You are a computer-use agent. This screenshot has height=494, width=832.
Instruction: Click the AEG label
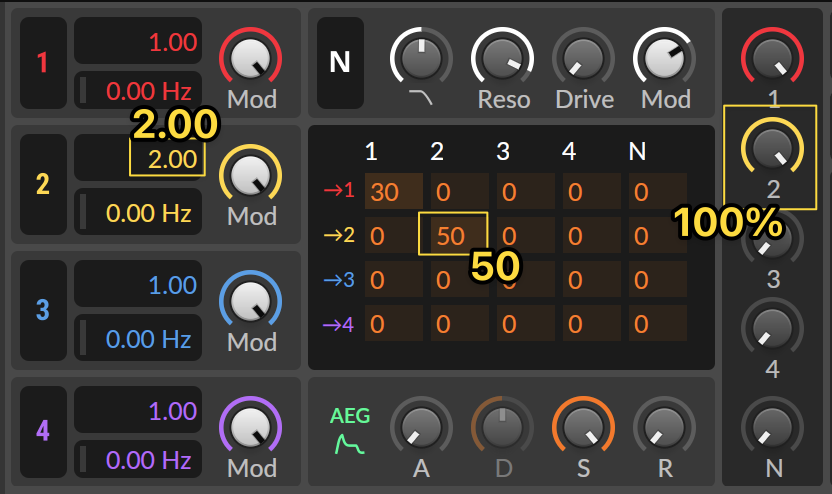pyautogui.click(x=350, y=415)
